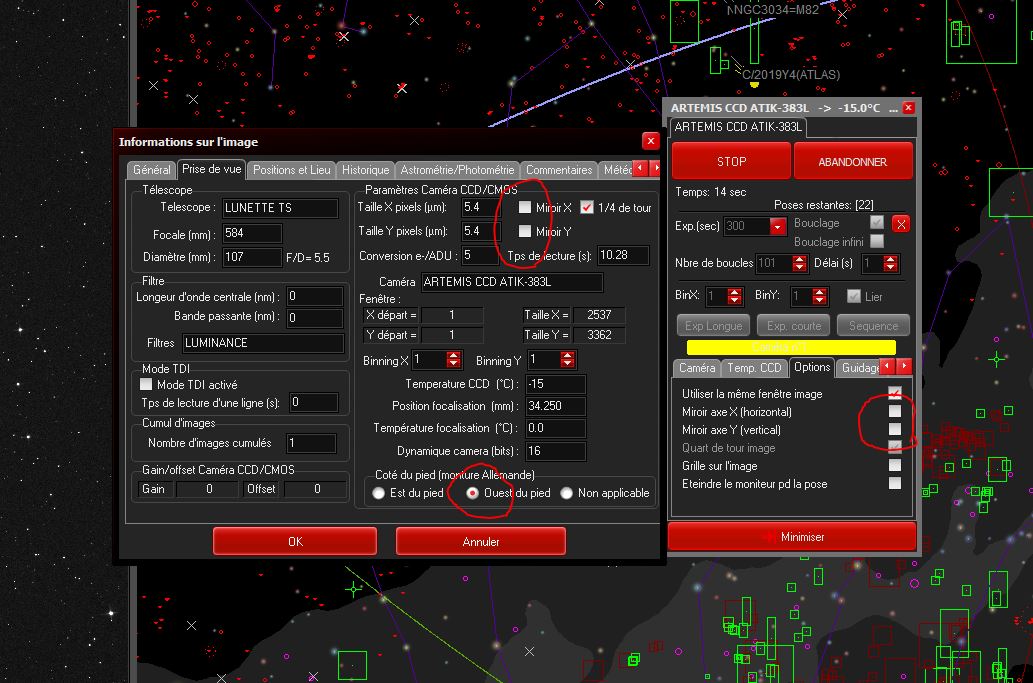This screenshot has width=1033, height=683.
Task: Adjust the Binning X spinner arrows
Action: [454, 360]
